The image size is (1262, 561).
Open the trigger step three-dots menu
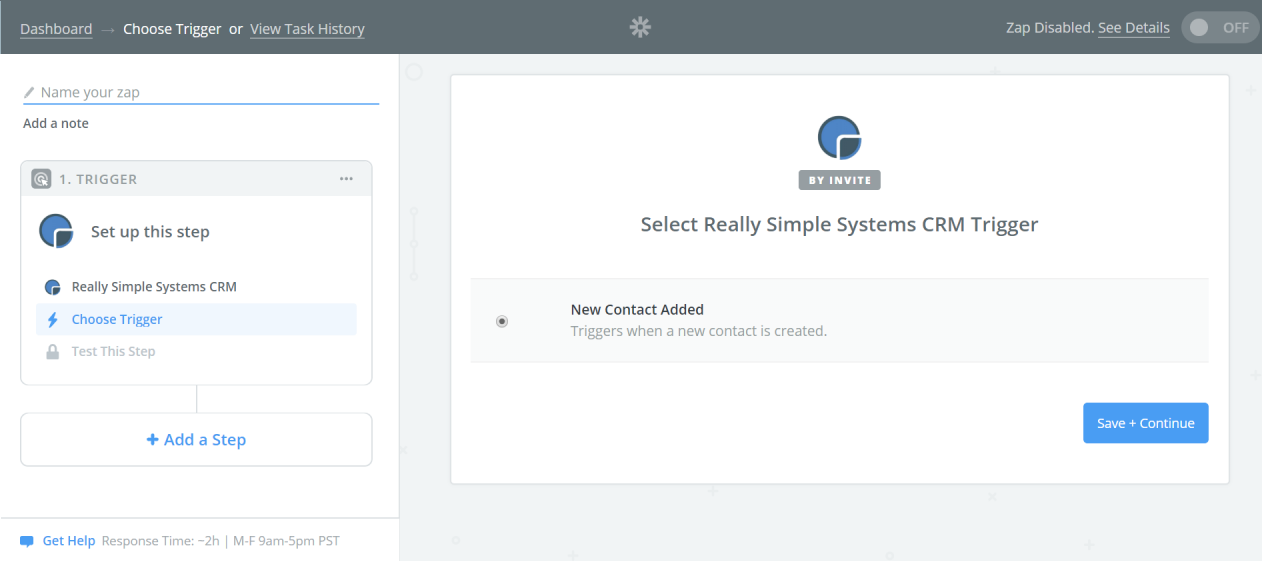(x=346, y=179)
